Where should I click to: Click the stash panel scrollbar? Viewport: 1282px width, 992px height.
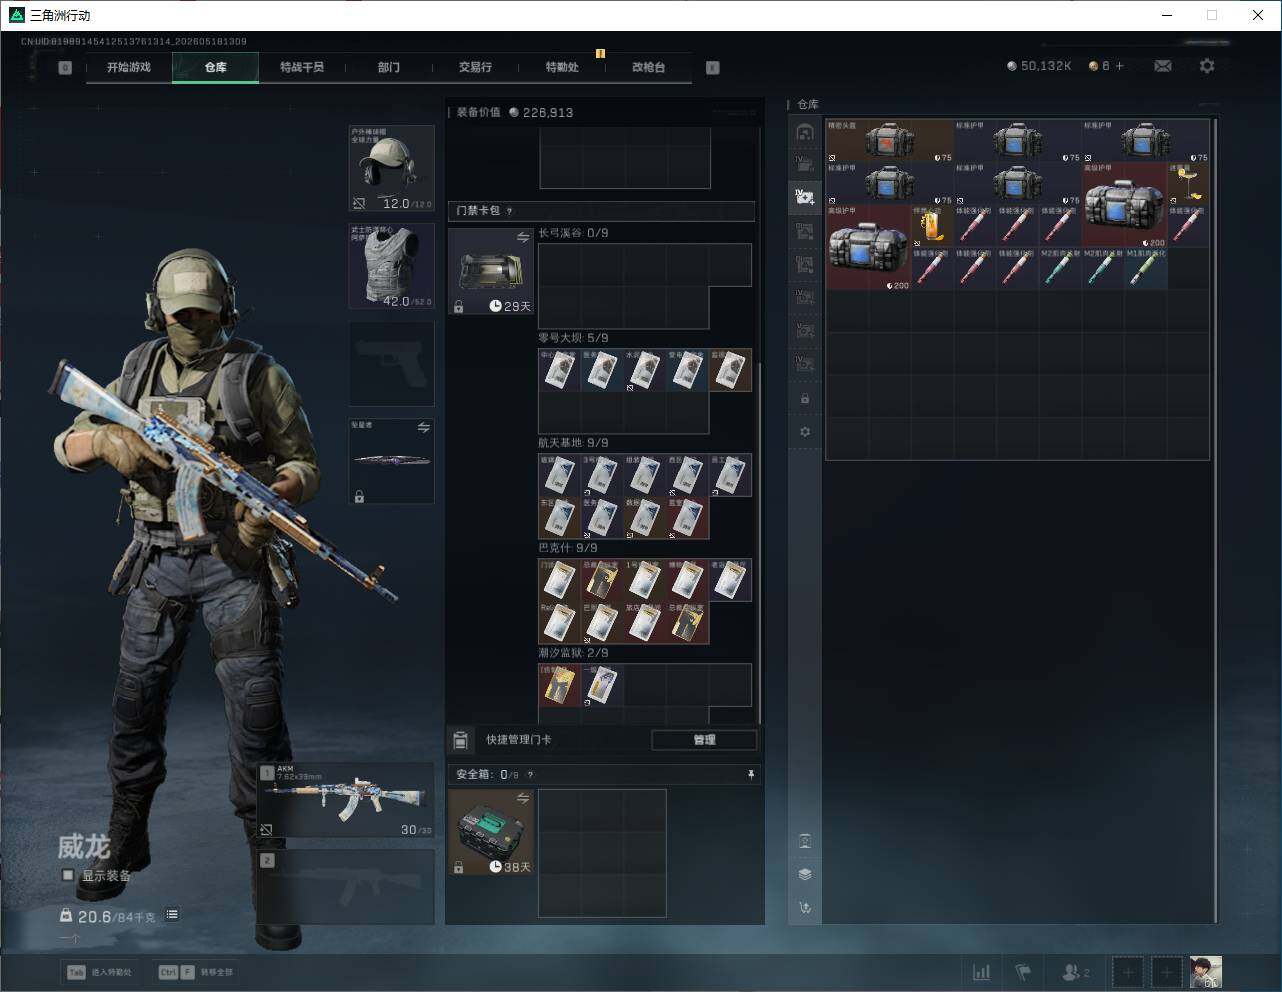tap(1215, 520)
